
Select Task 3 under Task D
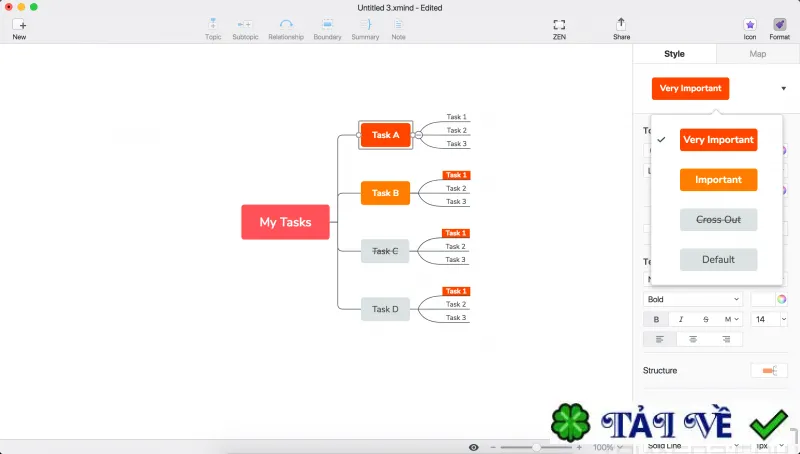[x=456, y=317]
